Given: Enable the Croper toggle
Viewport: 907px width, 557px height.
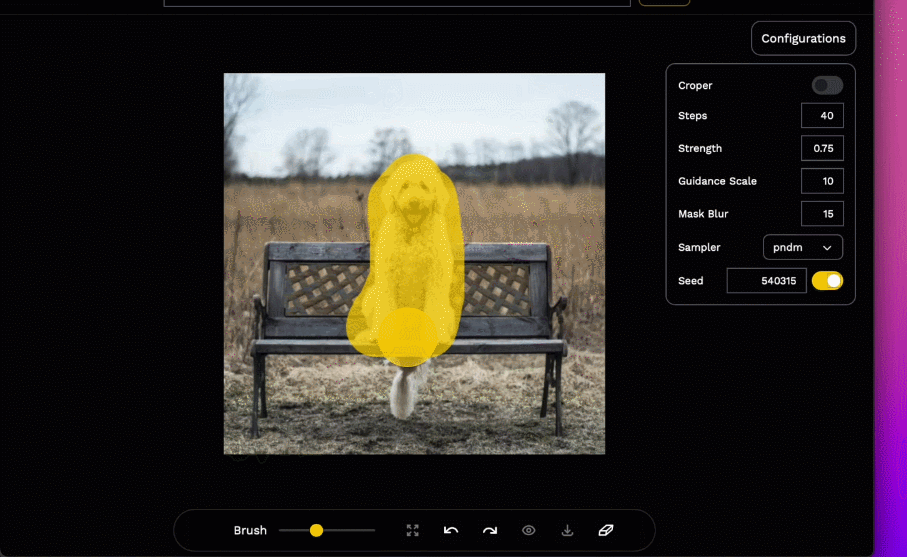Looking at the screenshot, I should (827, 86).
